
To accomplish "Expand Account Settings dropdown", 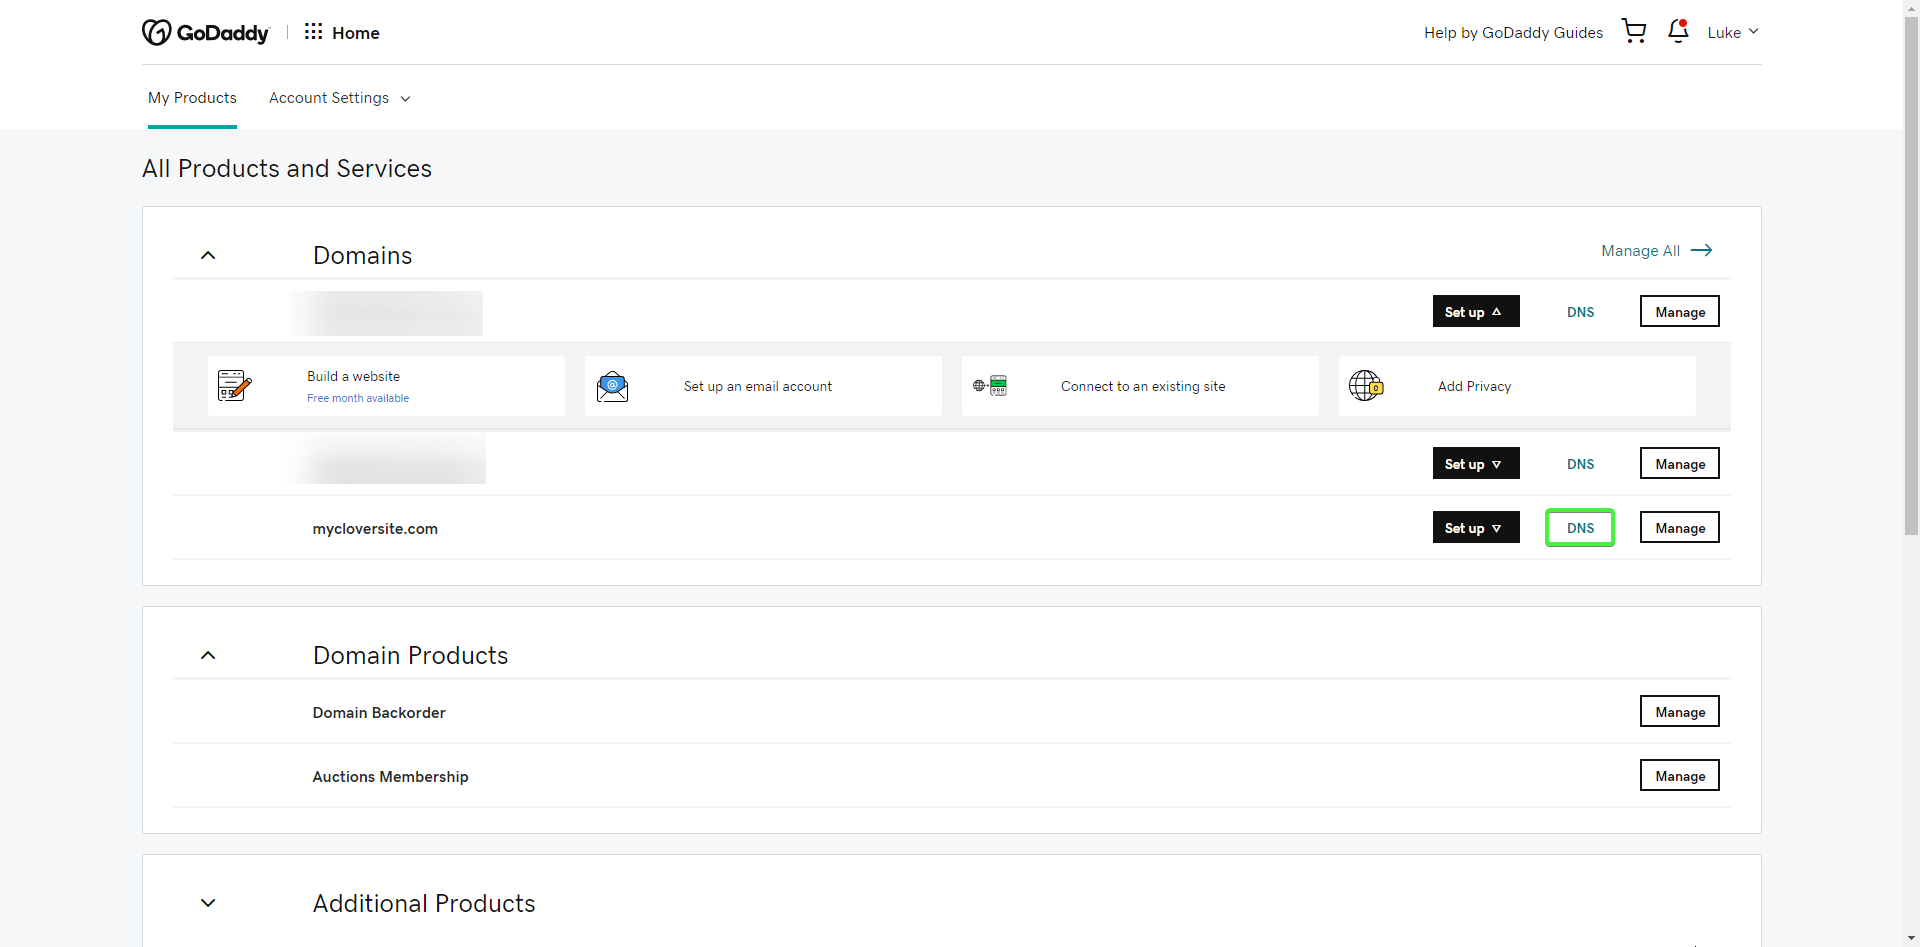I will (340, 98).
